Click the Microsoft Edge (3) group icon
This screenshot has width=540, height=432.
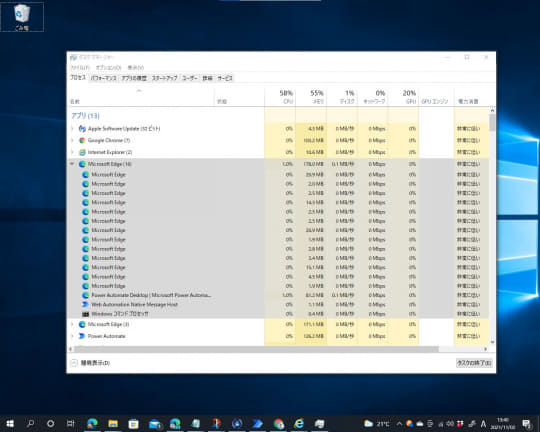click(x=82, y=325)
